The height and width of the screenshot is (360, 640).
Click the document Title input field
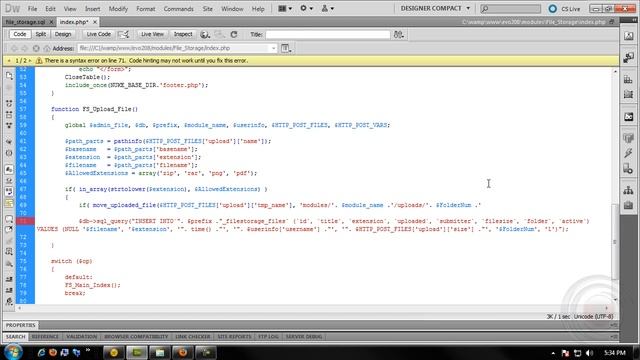328,35
